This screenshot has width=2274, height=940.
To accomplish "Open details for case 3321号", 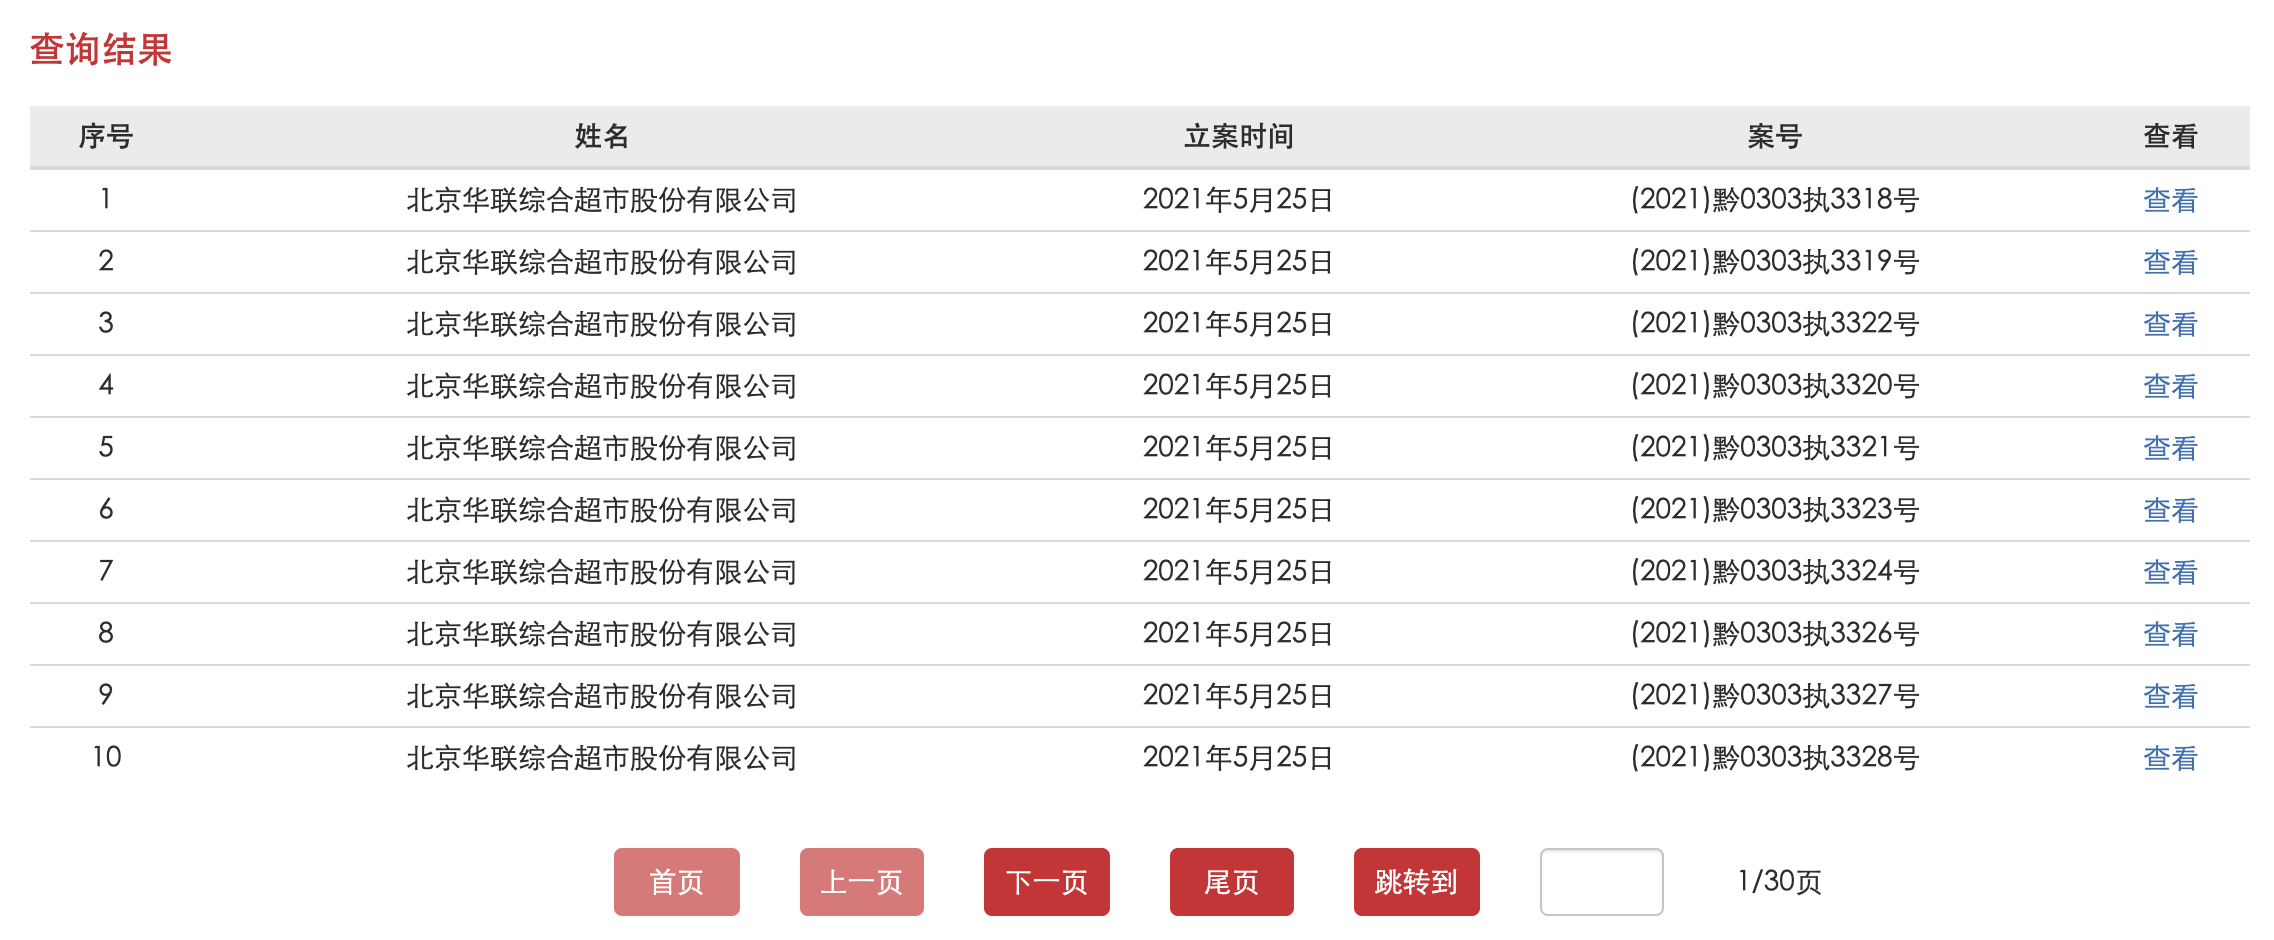I will (x=2169, y=449).
